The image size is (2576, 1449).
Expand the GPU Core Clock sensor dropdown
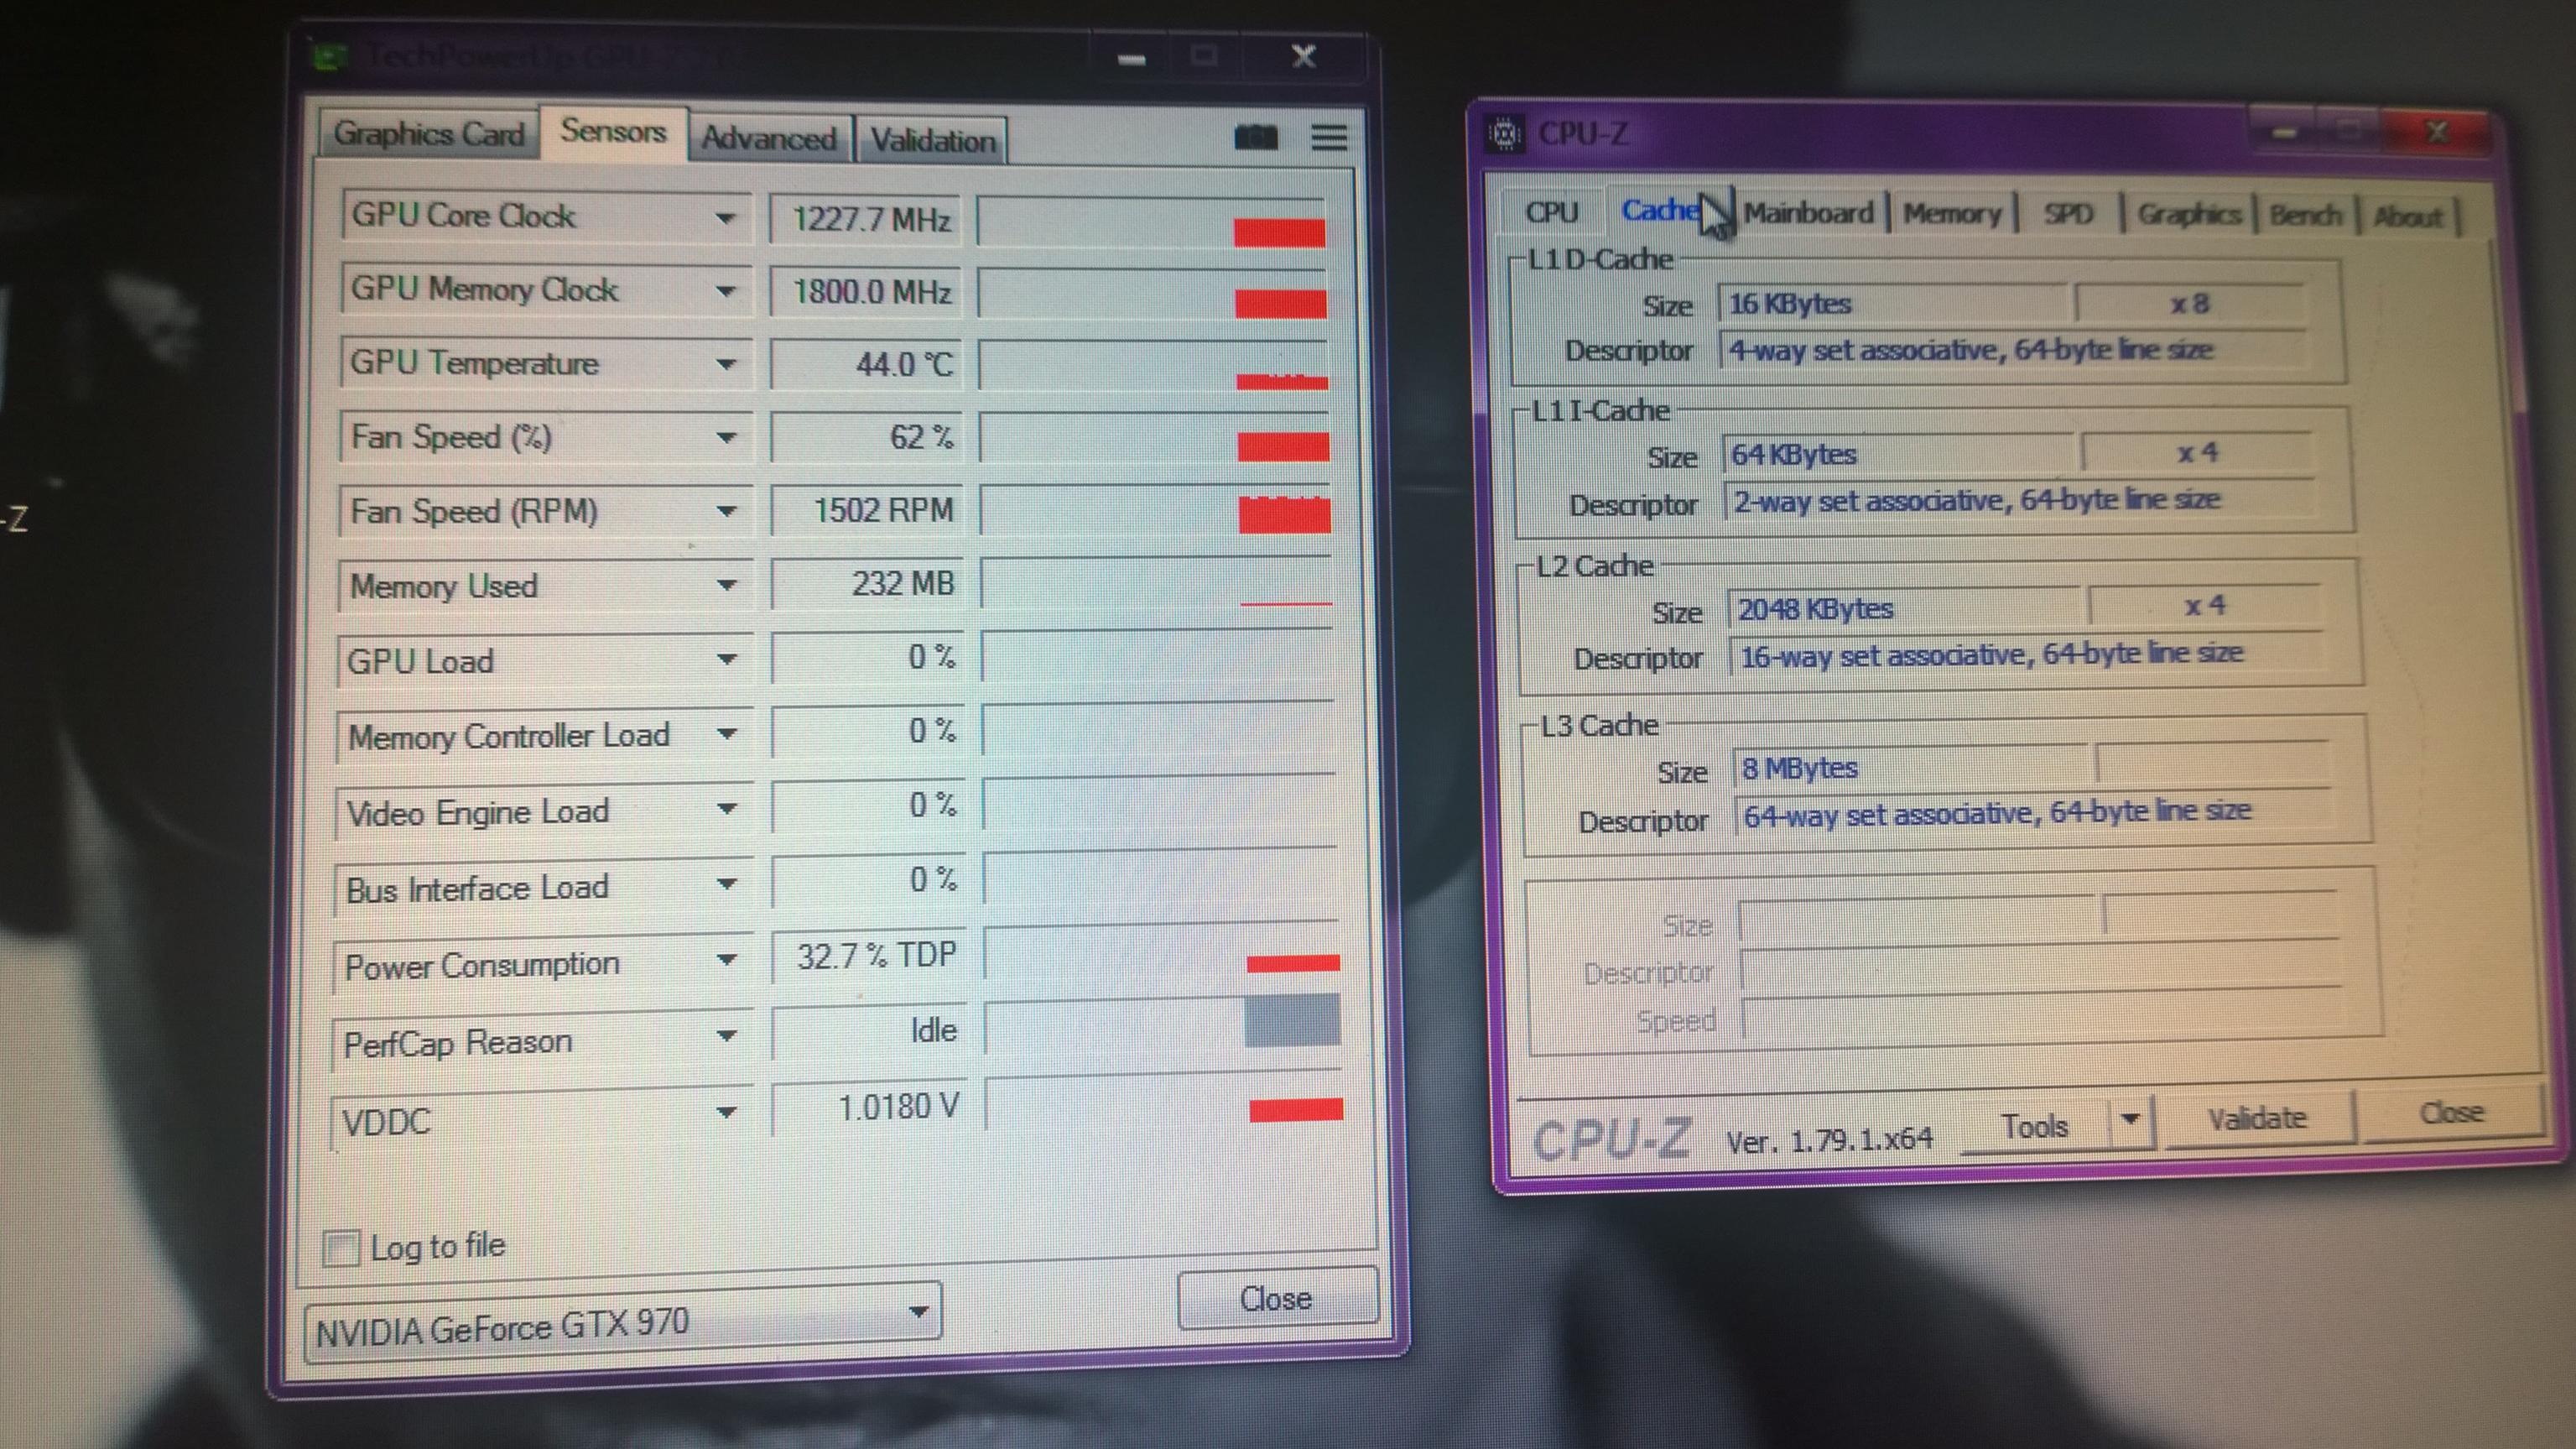click(x=726, y=218)
